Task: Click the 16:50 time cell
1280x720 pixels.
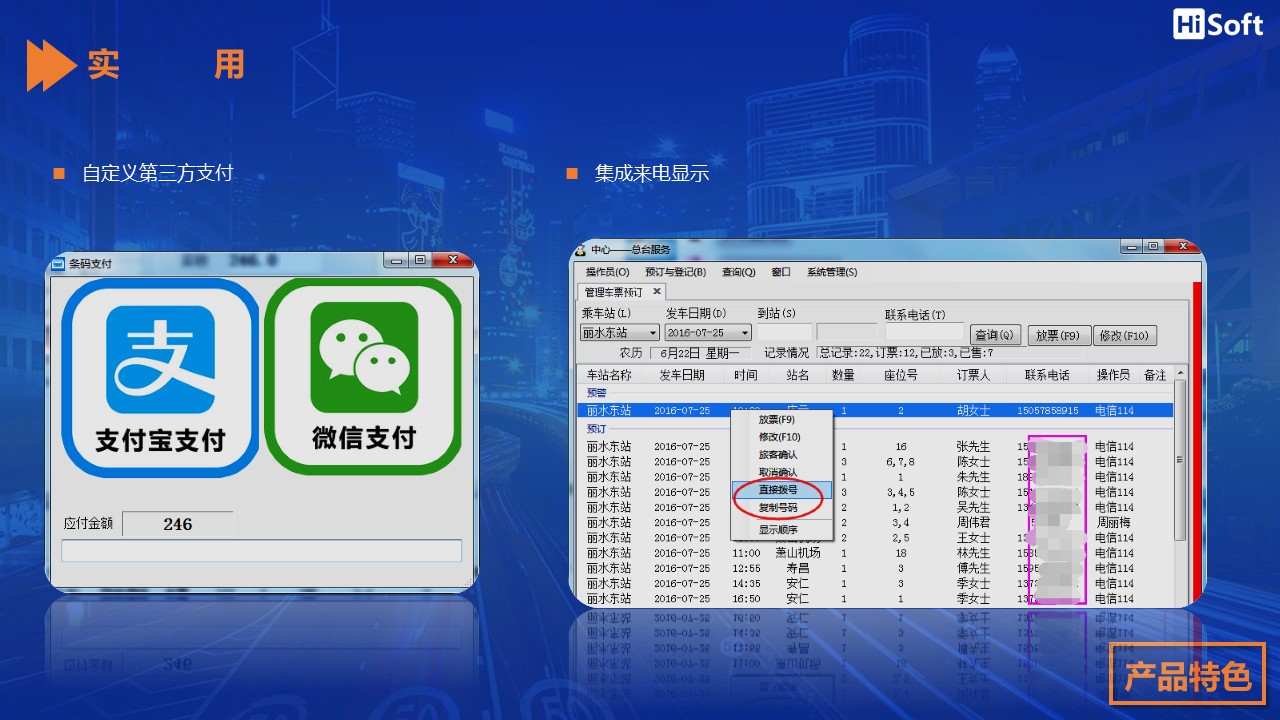Action: (x=746, y=599)
